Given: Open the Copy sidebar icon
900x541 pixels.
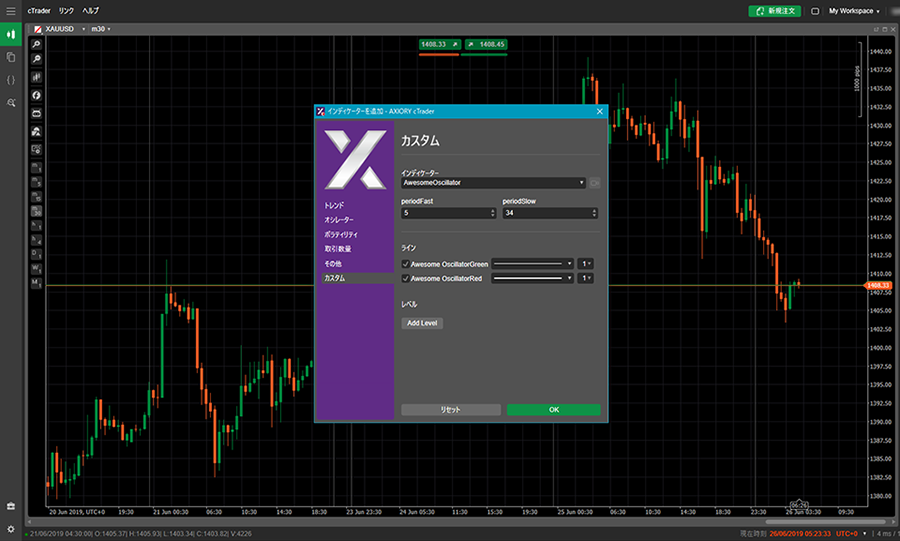Looking at the screenshot, I should point(11,57).
